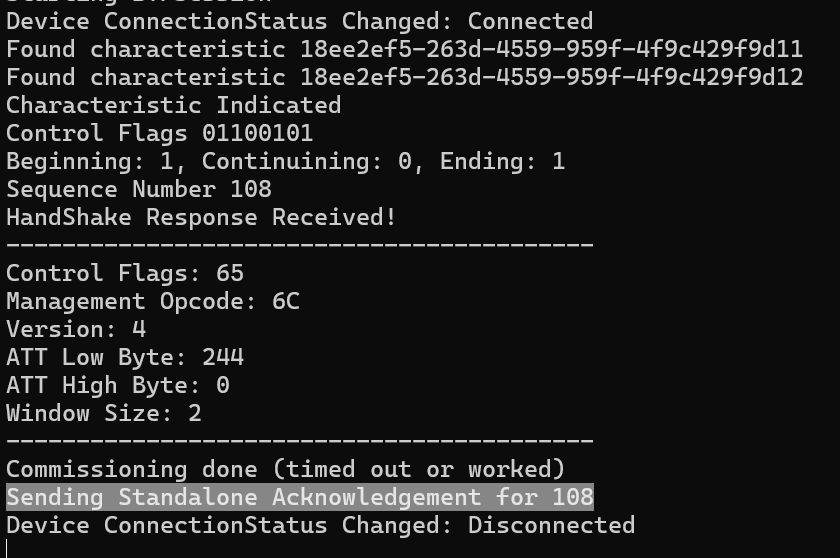Viewport: 840px width, 558px height.
Task: Click the dashed separator below Window Size
Action: [300, 440]
